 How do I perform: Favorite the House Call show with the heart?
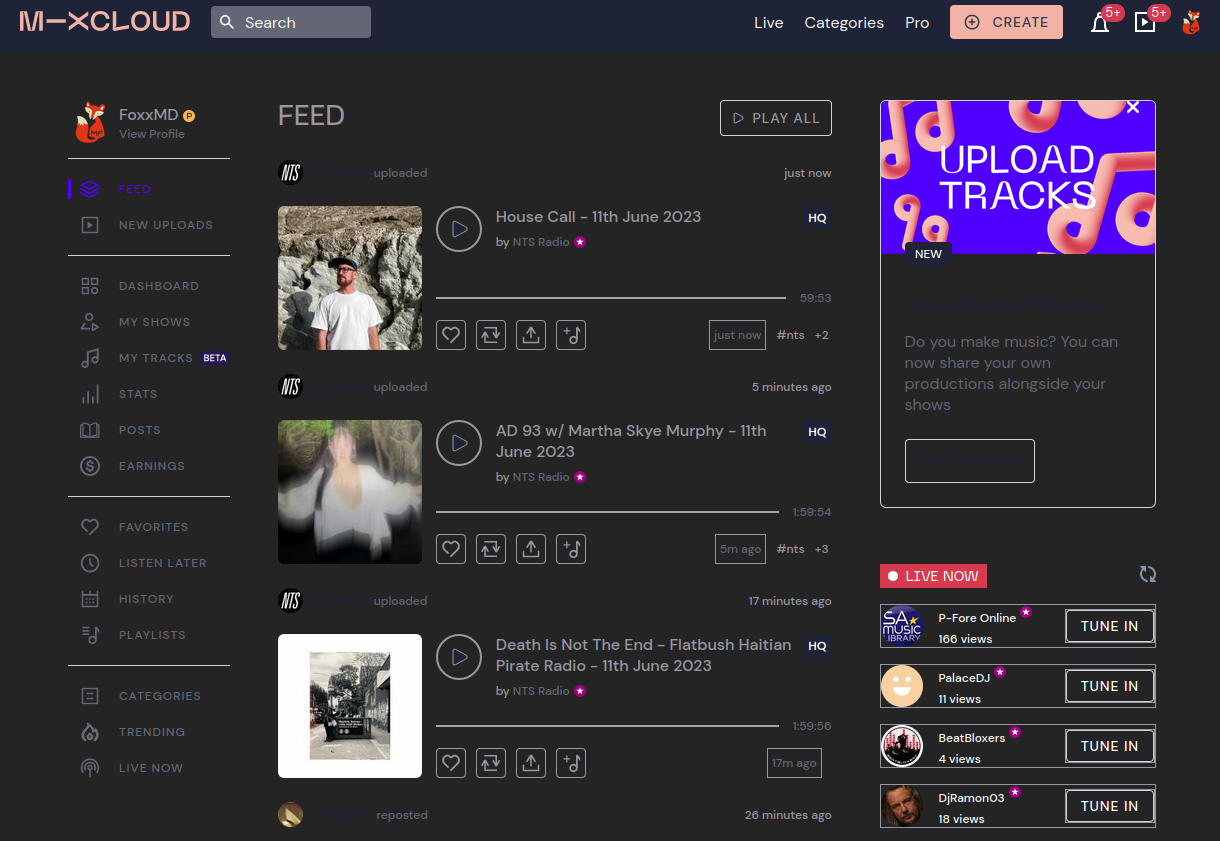point(450,335)
